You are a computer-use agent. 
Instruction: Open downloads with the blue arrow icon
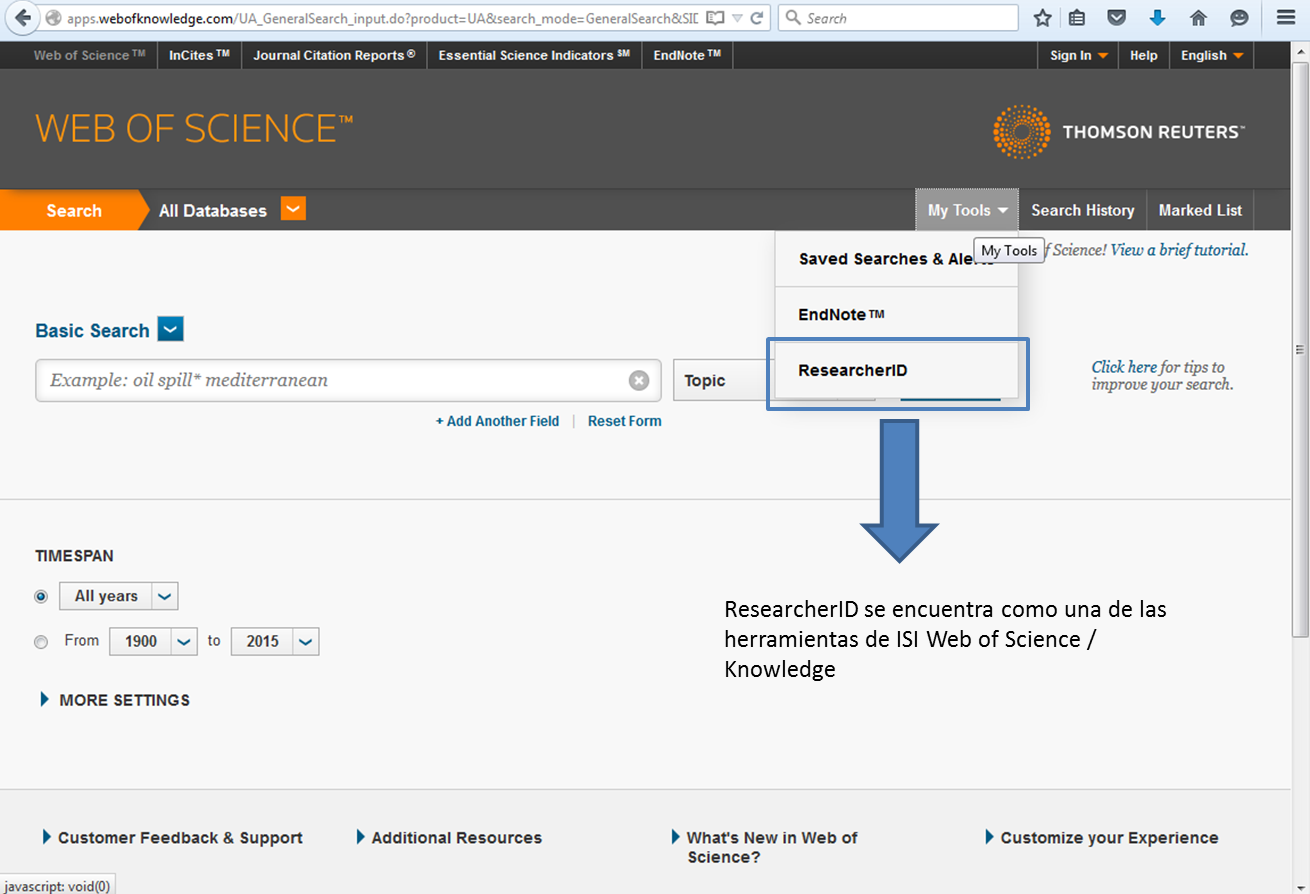click(1158, 18)
